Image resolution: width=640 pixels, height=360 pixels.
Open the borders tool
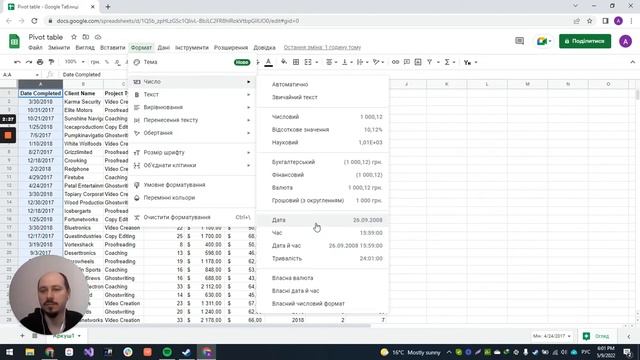pos(296,62)
